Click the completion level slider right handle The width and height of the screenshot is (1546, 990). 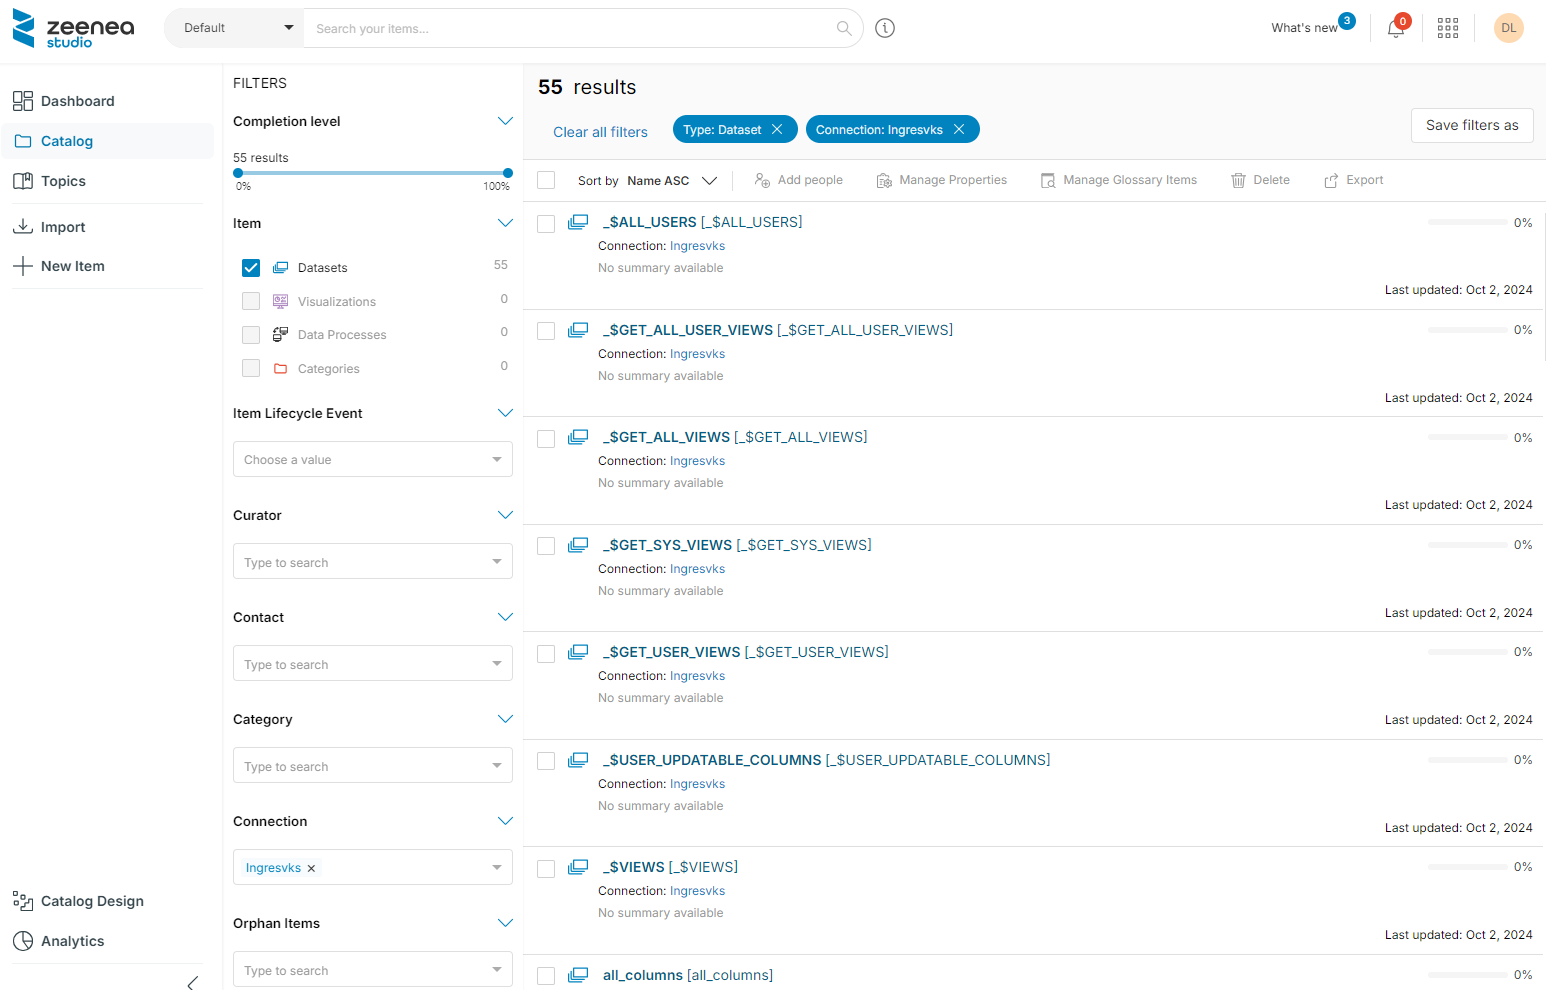point(508,173)
